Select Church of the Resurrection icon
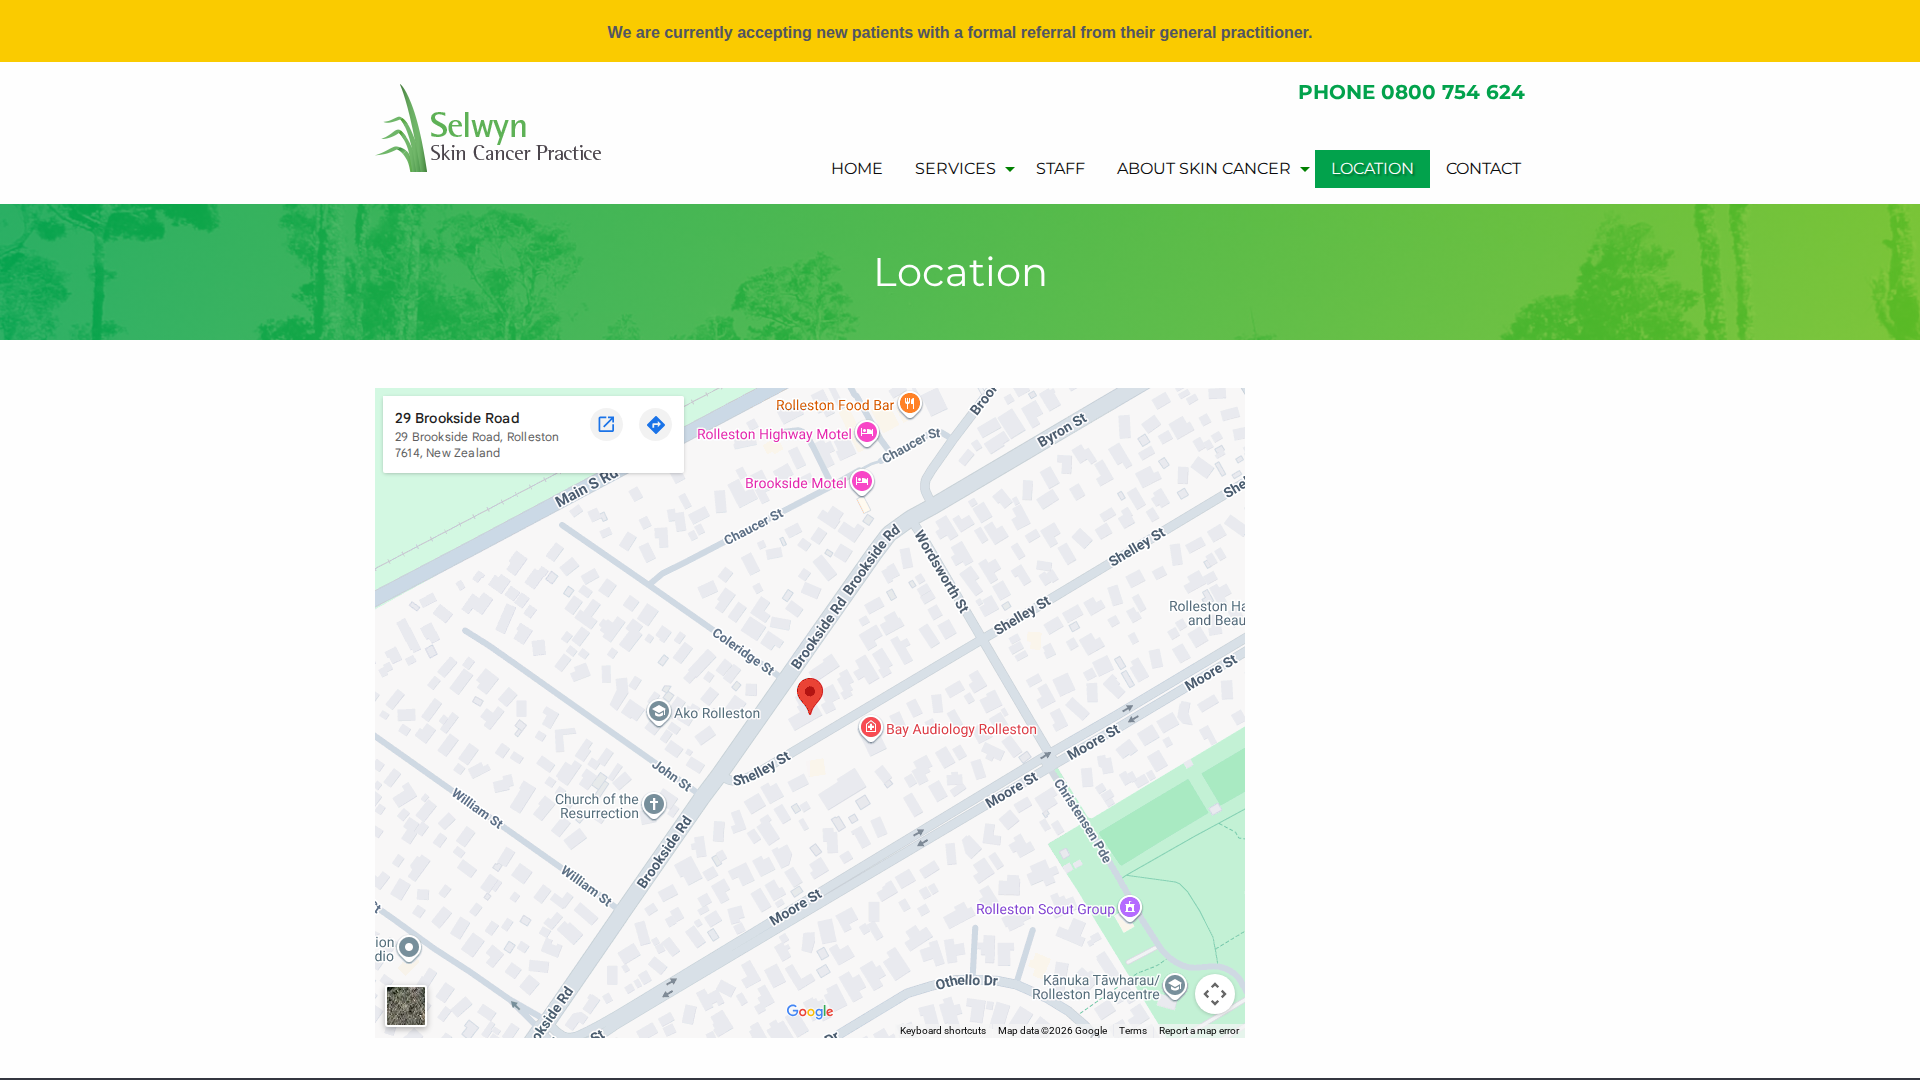1920x1080 pixels. click(654, 805)
